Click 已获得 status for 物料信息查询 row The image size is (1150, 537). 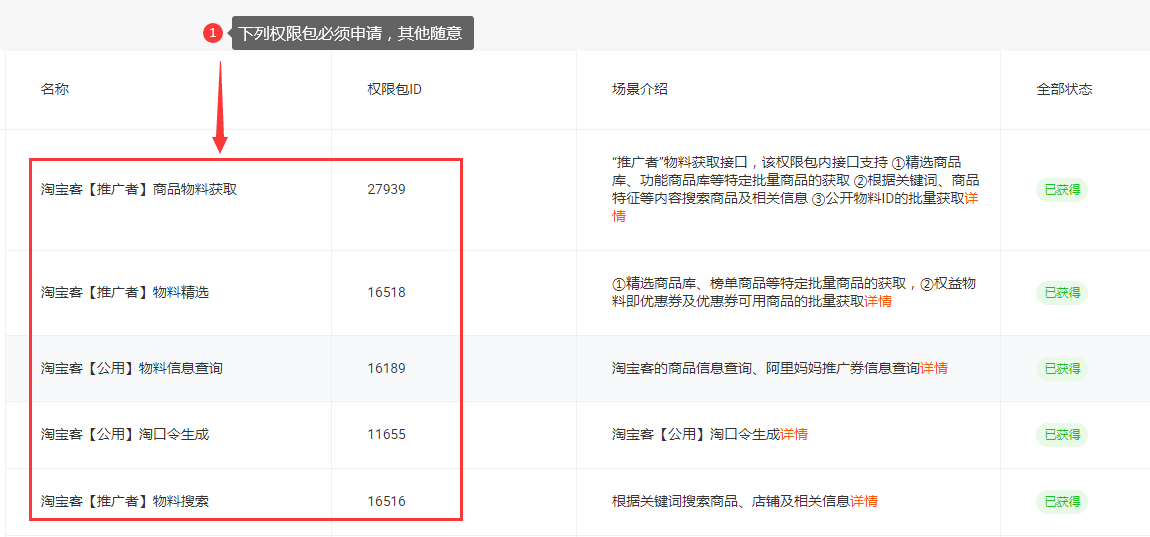[1061, 368]
